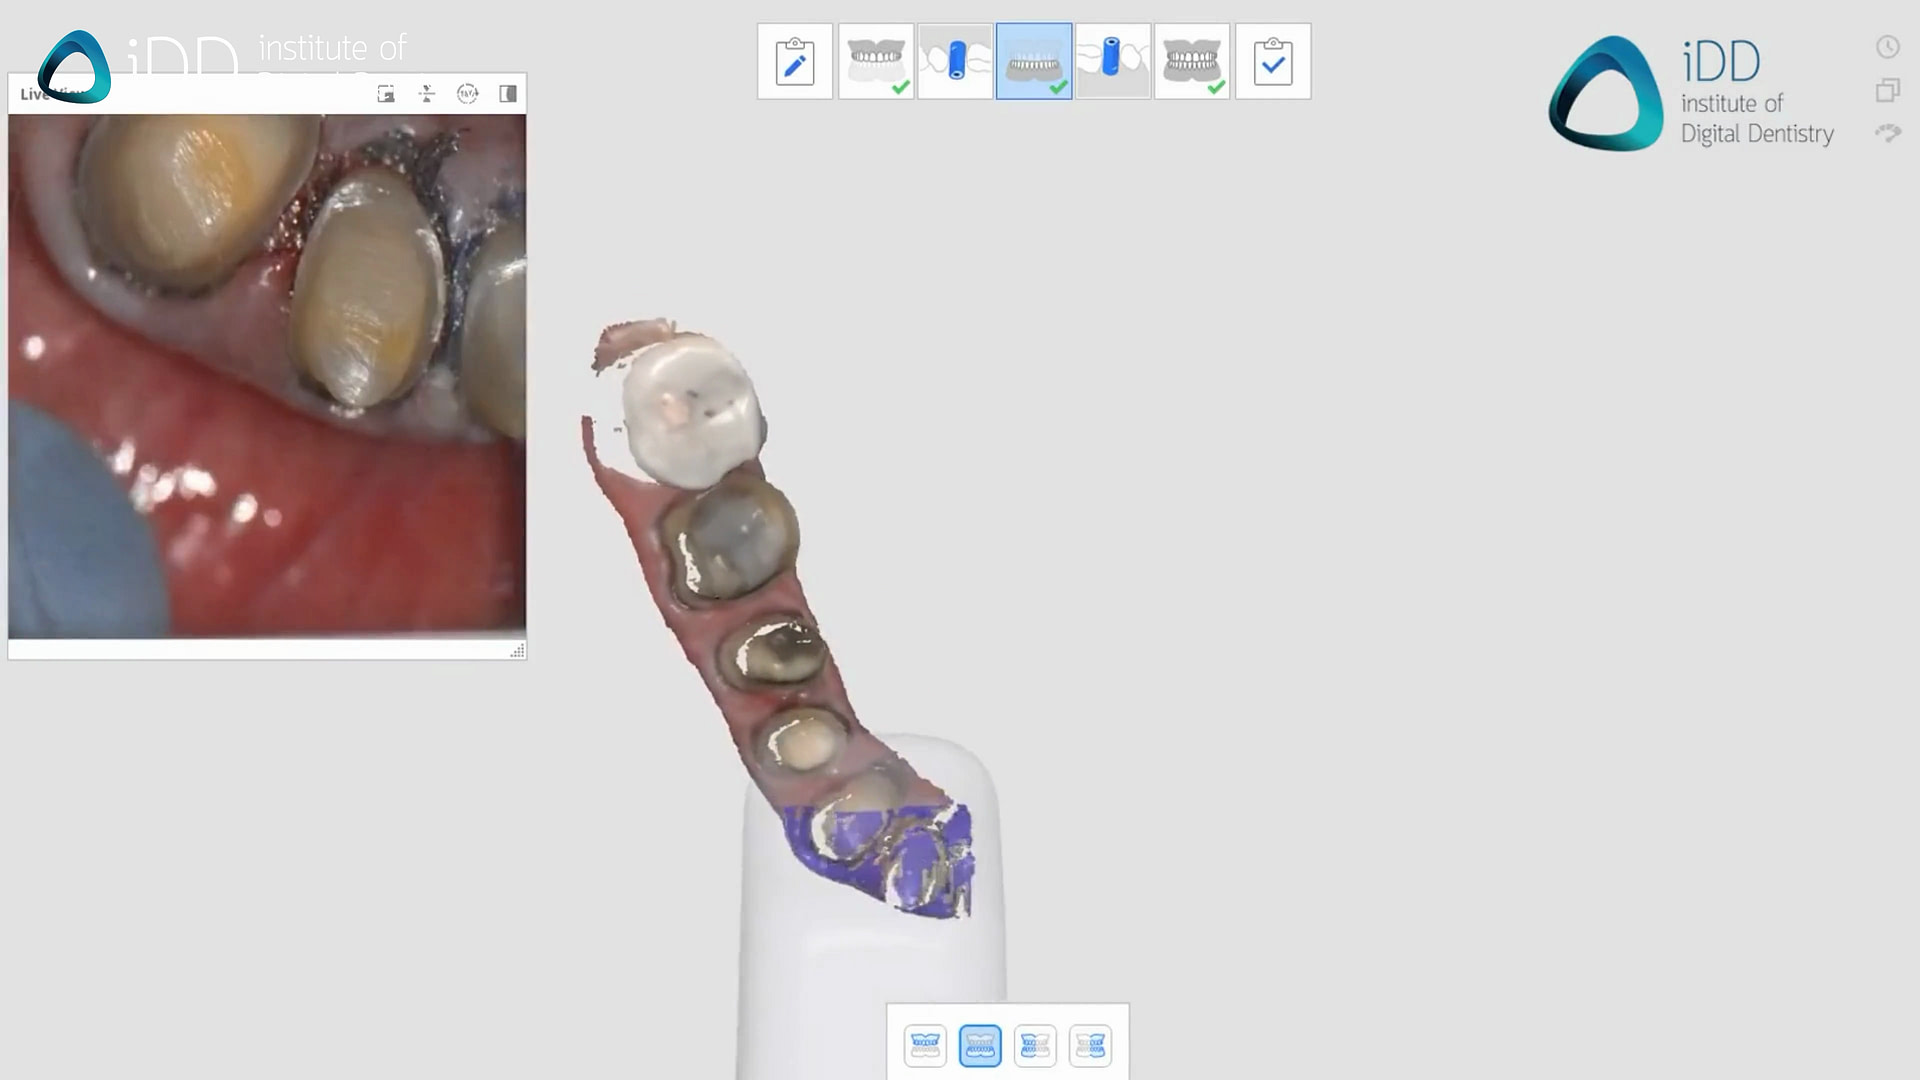Open the form editing stage on workflow bar
The image size is (1920, 1080).
tap(795, 61)
